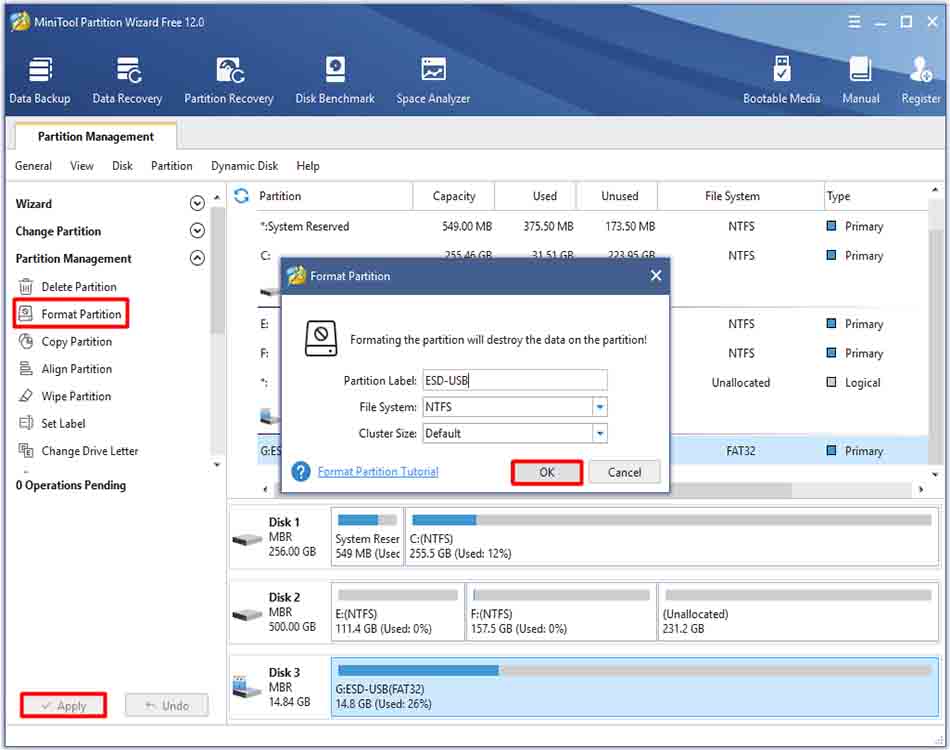This screenshot has width=950, height=750.
Task: Open the Help menu
Action: click(x=308, y=166)
